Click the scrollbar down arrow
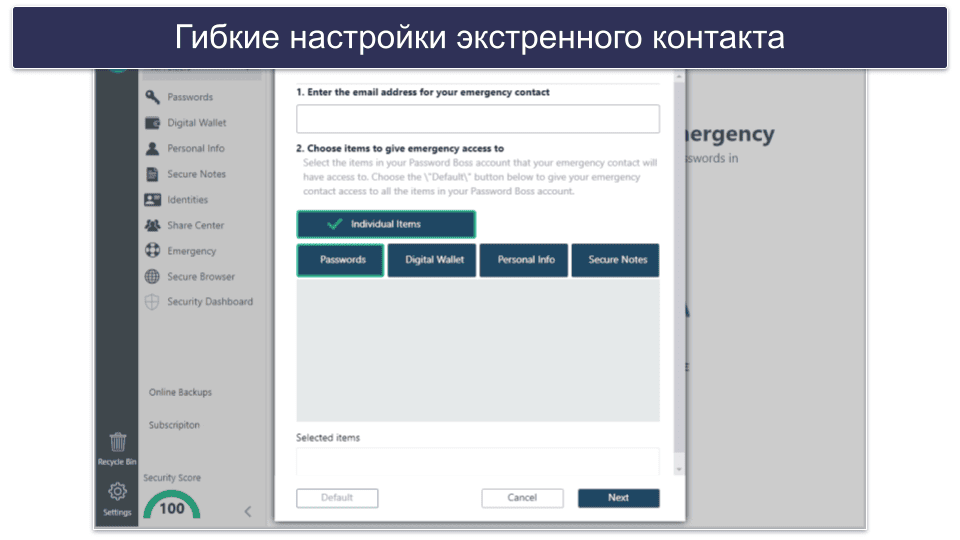Viewport: 960px width, 540px height. [678, 470]
